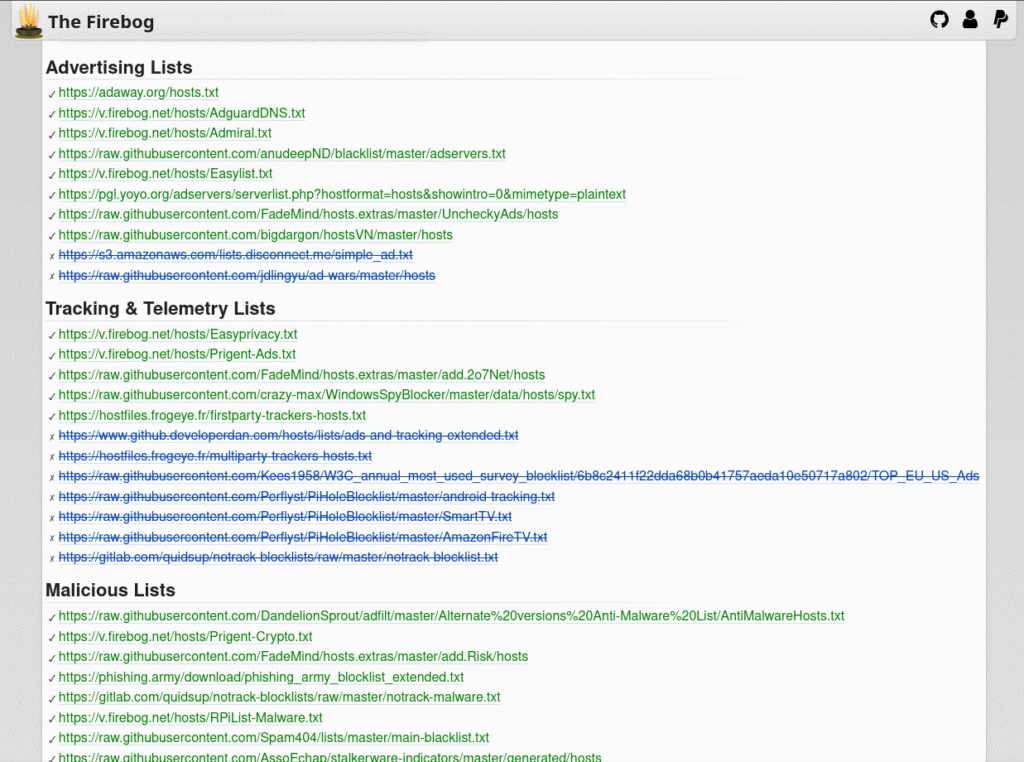Click the user profile icon in header

pos(969,19)
